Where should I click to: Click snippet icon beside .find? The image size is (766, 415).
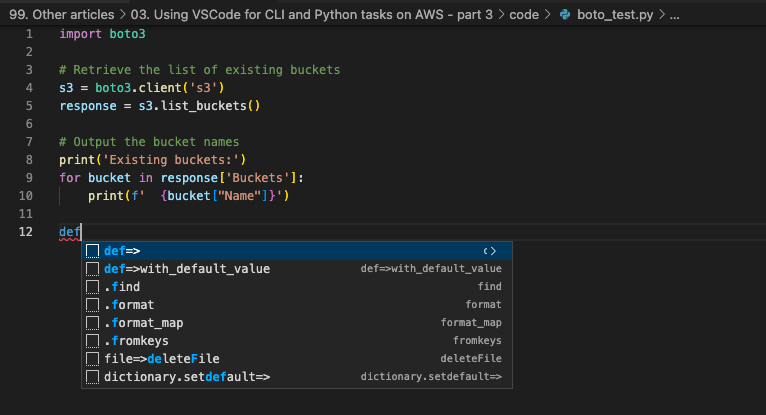pyautogui.click(x=92, y=287)
